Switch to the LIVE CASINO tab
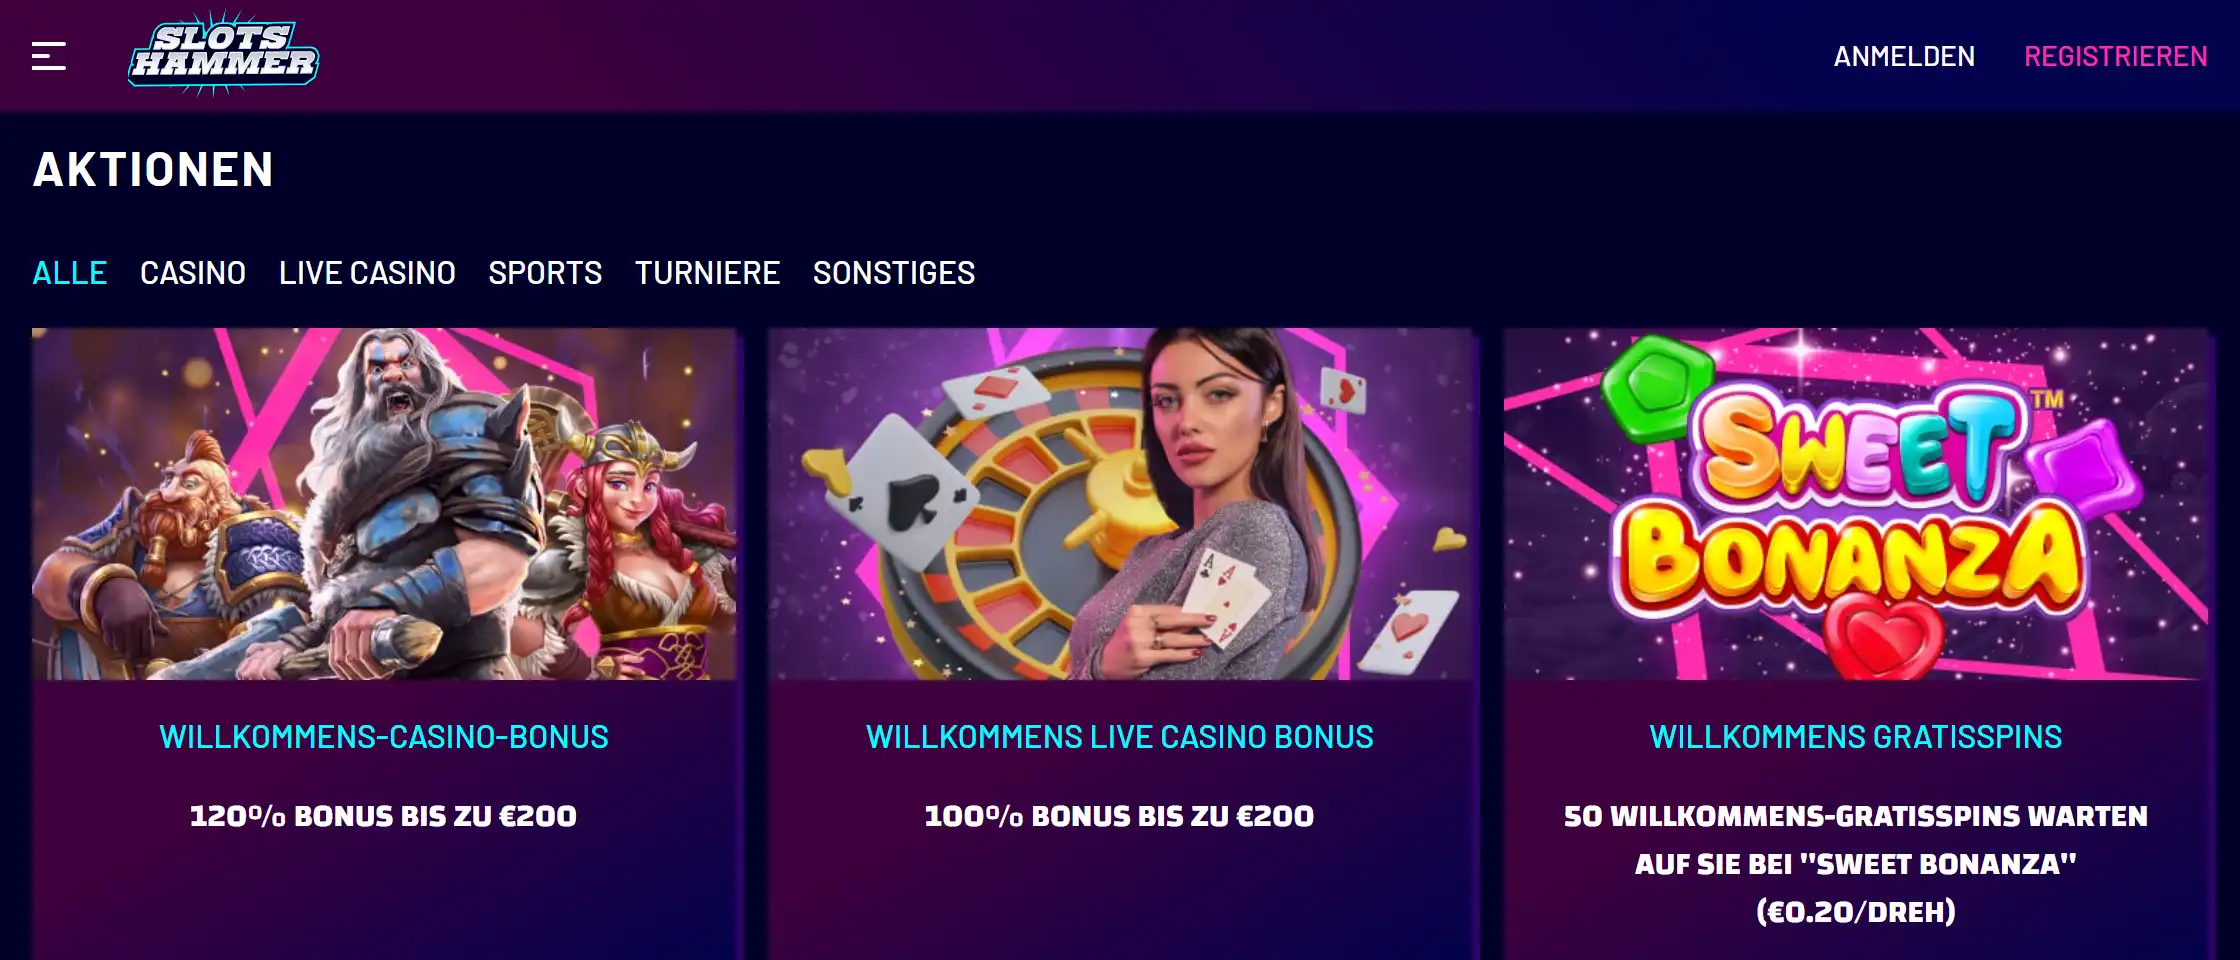The height and width of the screenshot is (960, 2240). [x=367, y=273]
